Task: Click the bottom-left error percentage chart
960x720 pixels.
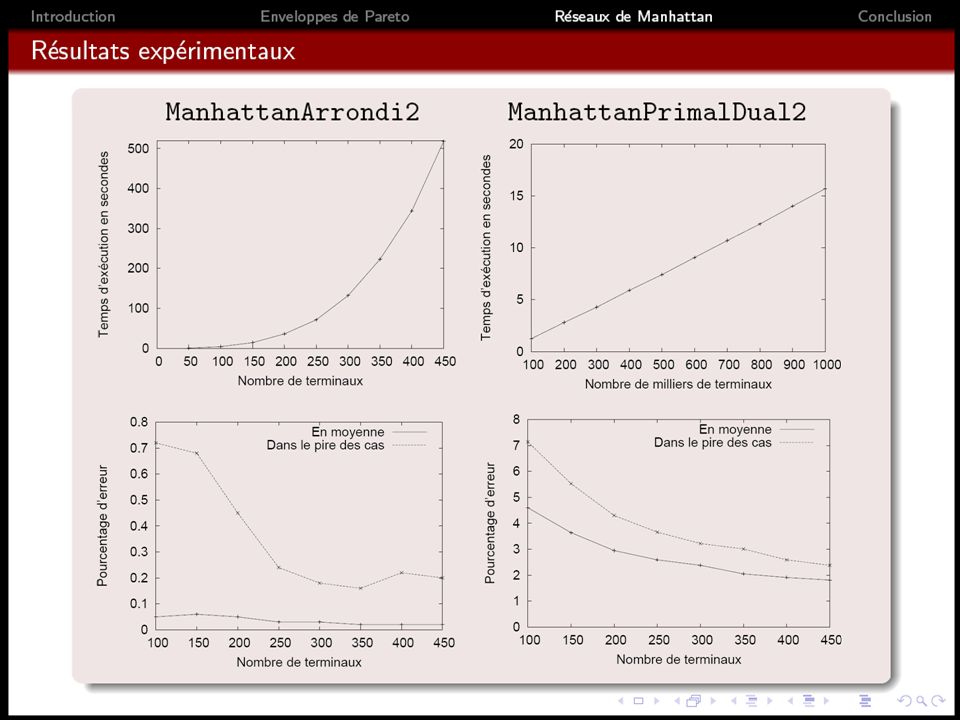Action: pos(300,525)
